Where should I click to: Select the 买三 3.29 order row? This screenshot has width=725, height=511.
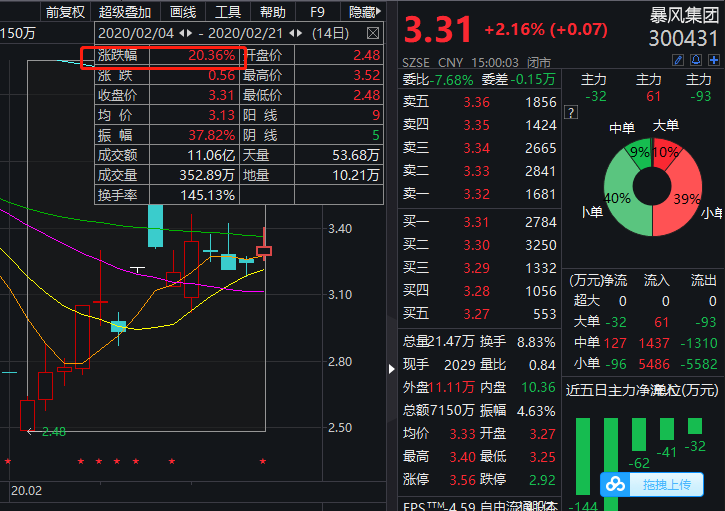479,268
